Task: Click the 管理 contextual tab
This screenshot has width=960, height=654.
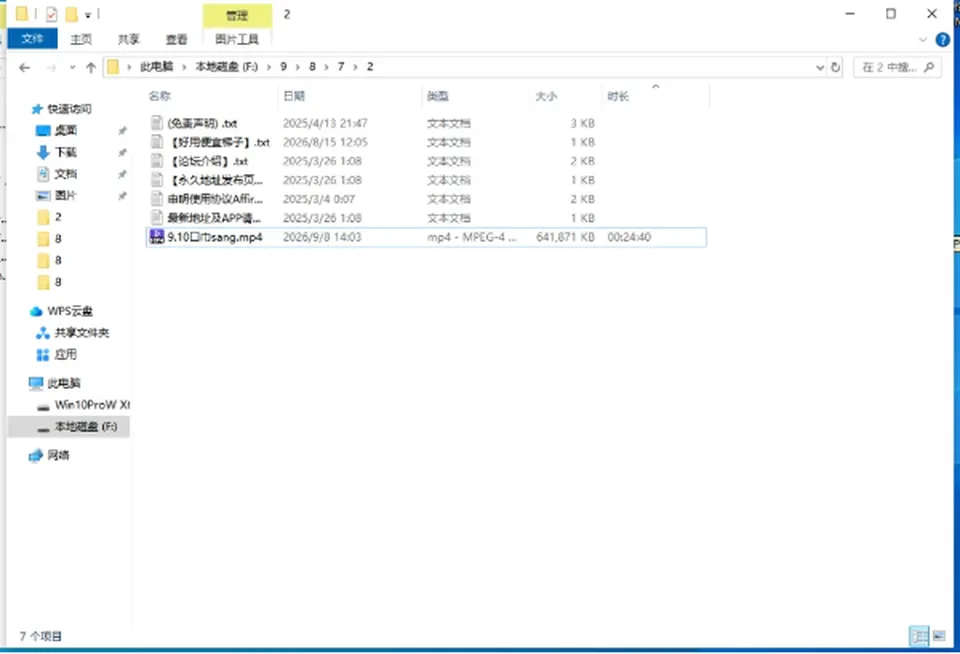Action: pos(237,15)
